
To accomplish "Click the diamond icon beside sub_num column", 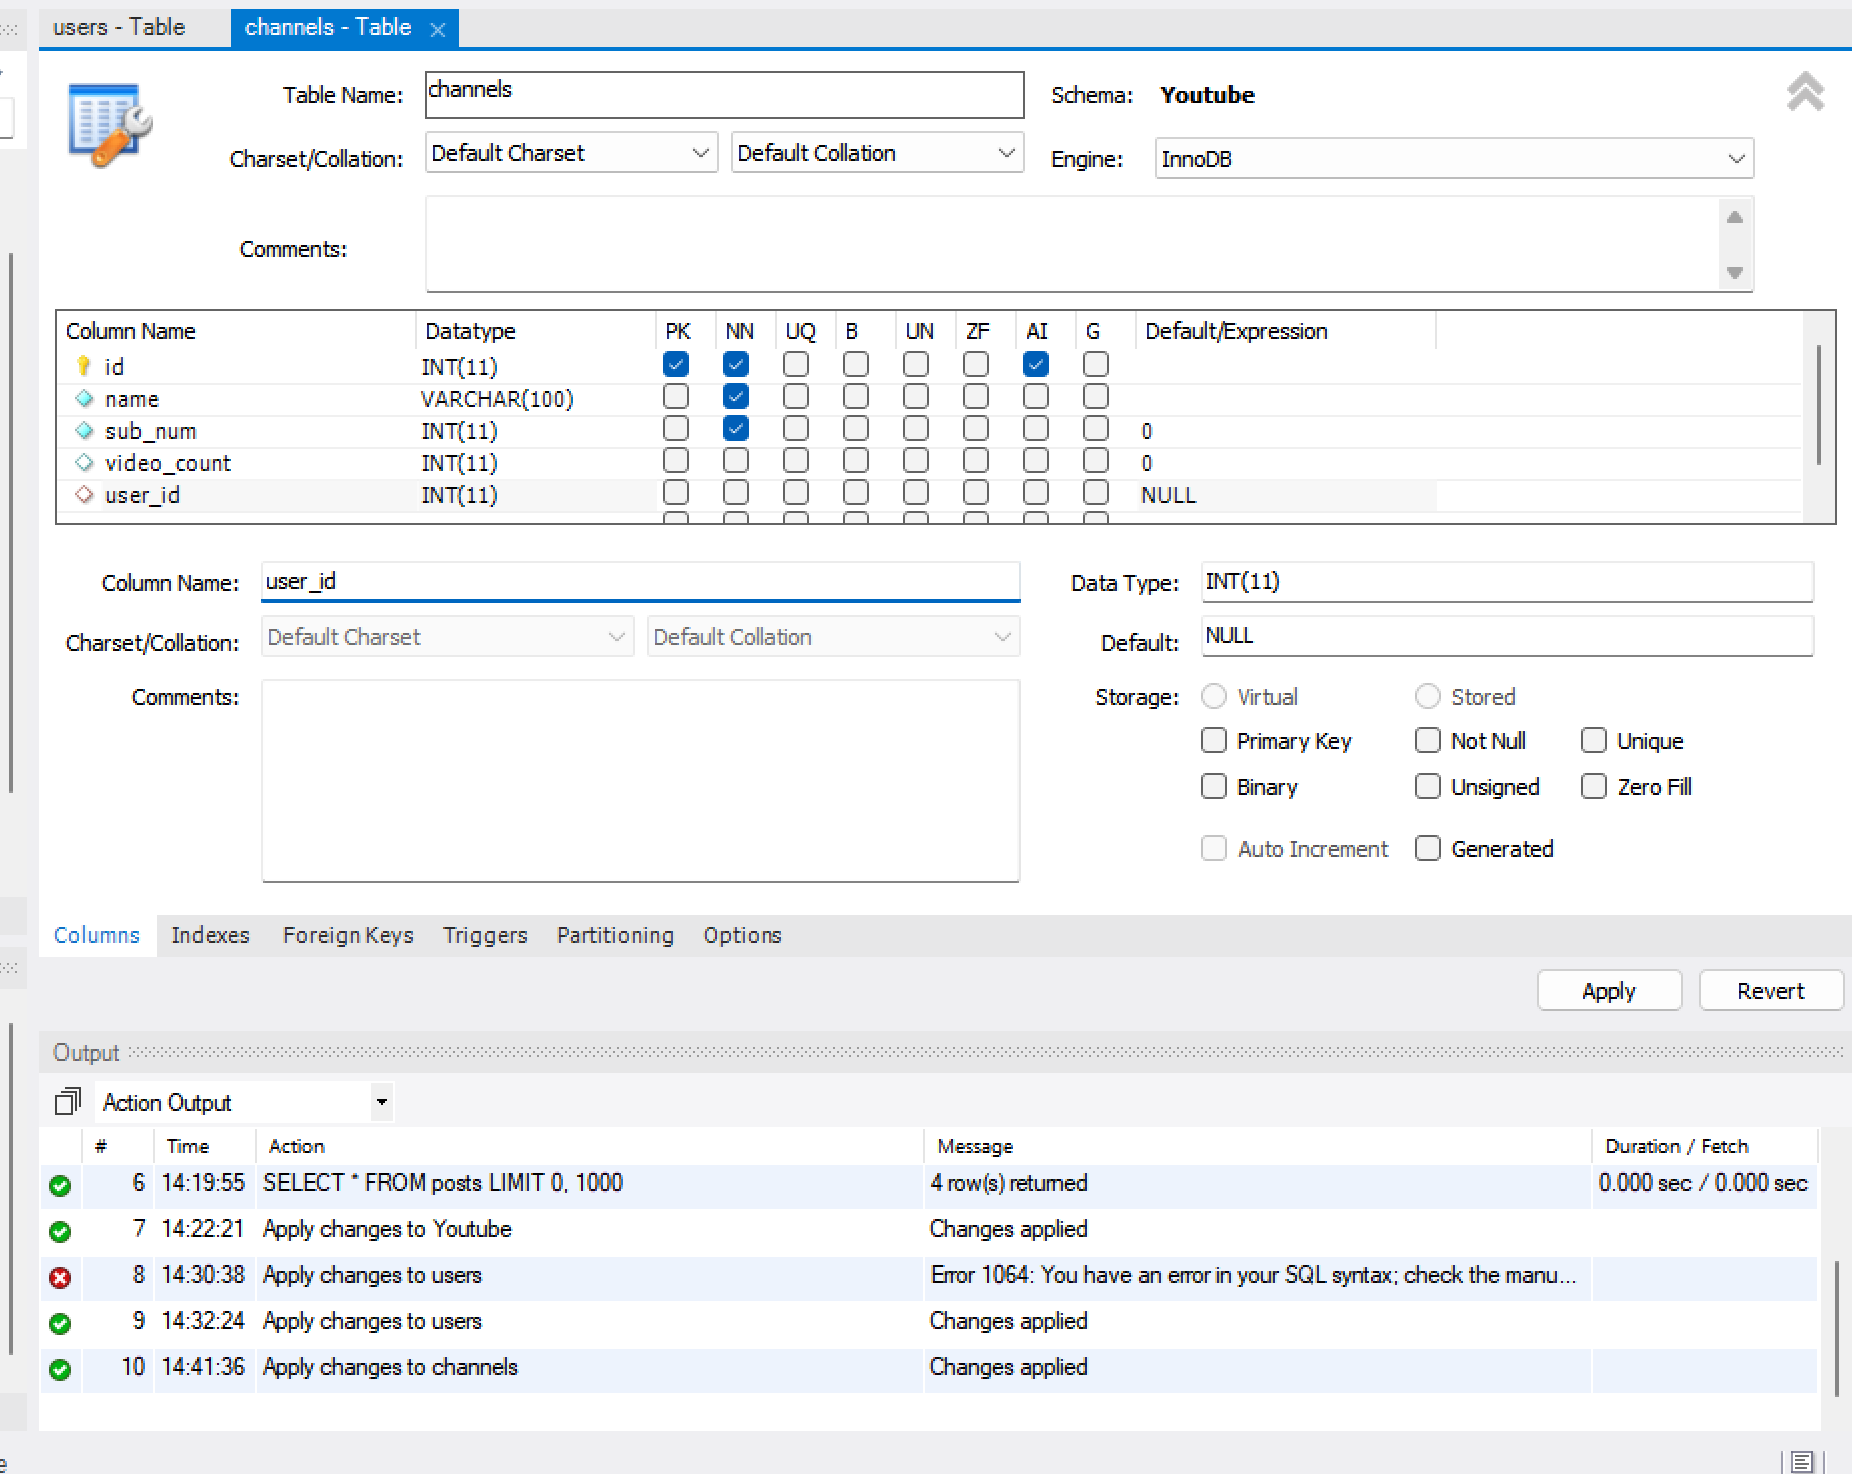I will click(x=84, y=430).
